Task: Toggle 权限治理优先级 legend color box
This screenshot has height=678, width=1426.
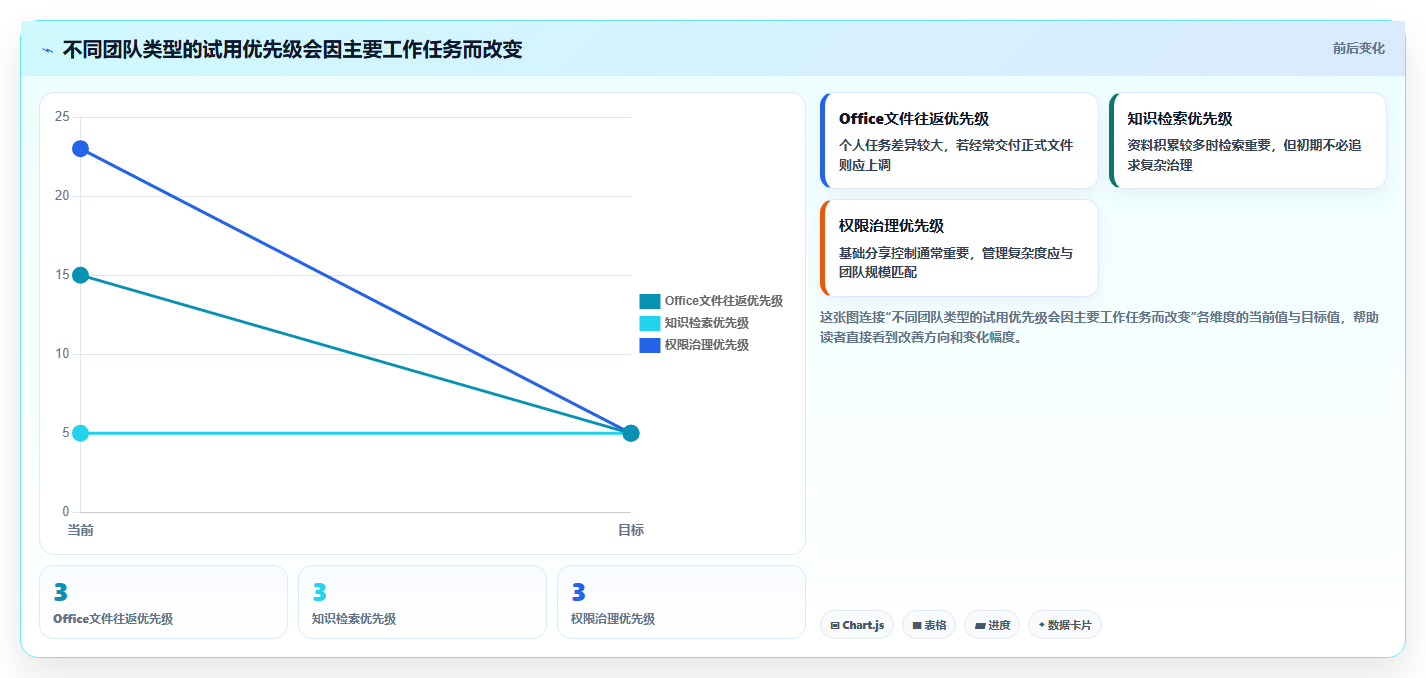Action: coord(649,345)
